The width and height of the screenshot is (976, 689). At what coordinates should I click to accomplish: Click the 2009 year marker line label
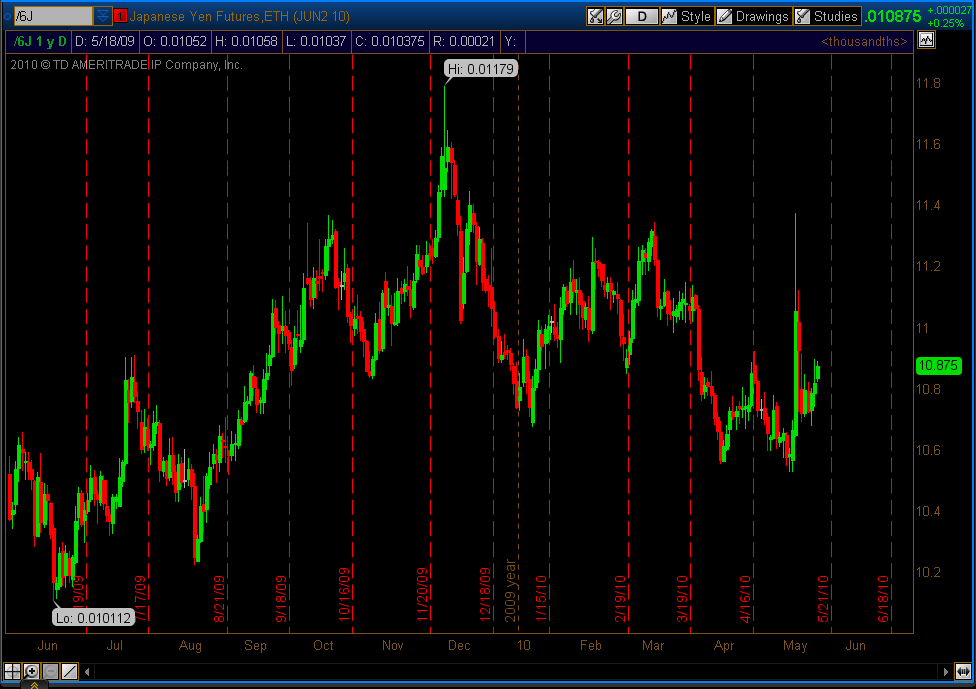(510, 590)
